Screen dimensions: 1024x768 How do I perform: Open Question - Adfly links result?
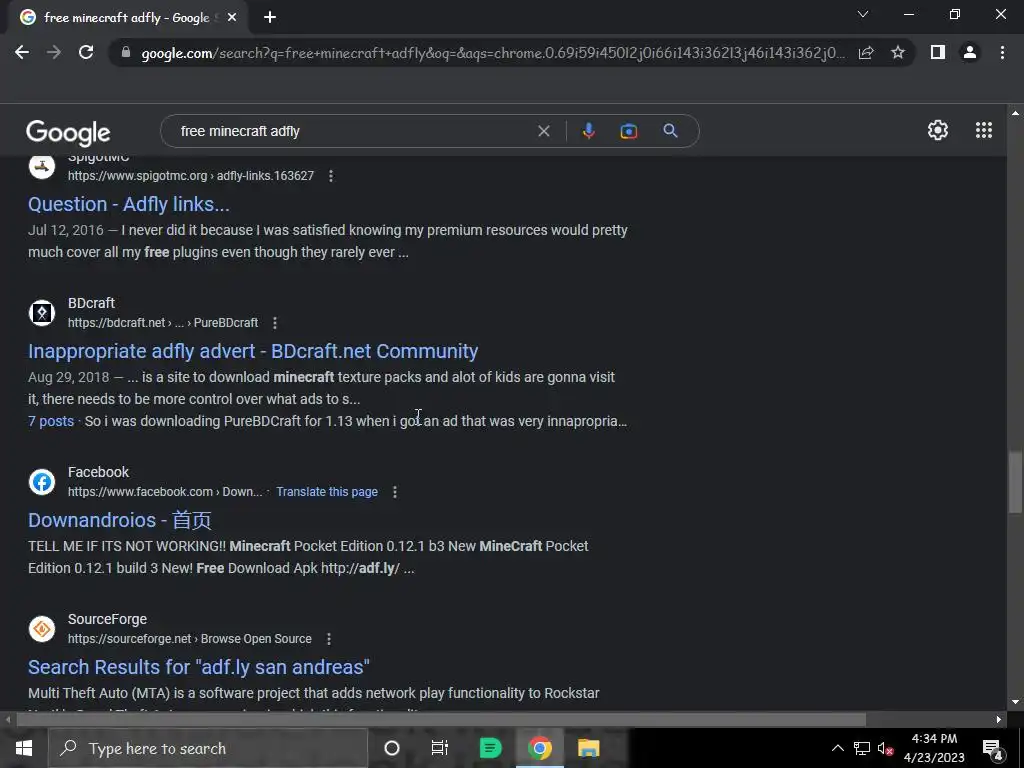point(129,204)
